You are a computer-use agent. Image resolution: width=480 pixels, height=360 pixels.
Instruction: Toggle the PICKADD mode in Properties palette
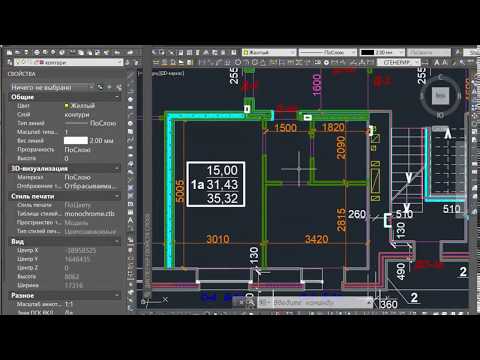(x=100, y=87)
